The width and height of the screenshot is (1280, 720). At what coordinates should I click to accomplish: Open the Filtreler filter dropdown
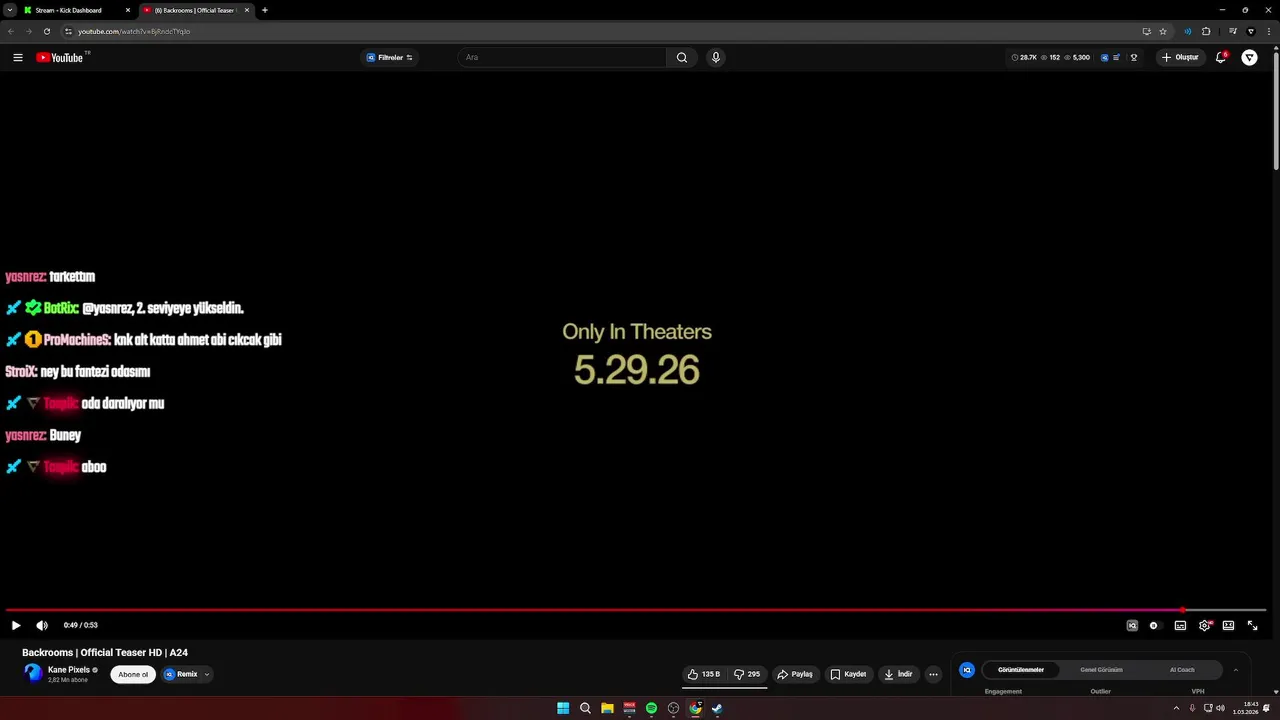pyautogui.click(x=390, y=58)
